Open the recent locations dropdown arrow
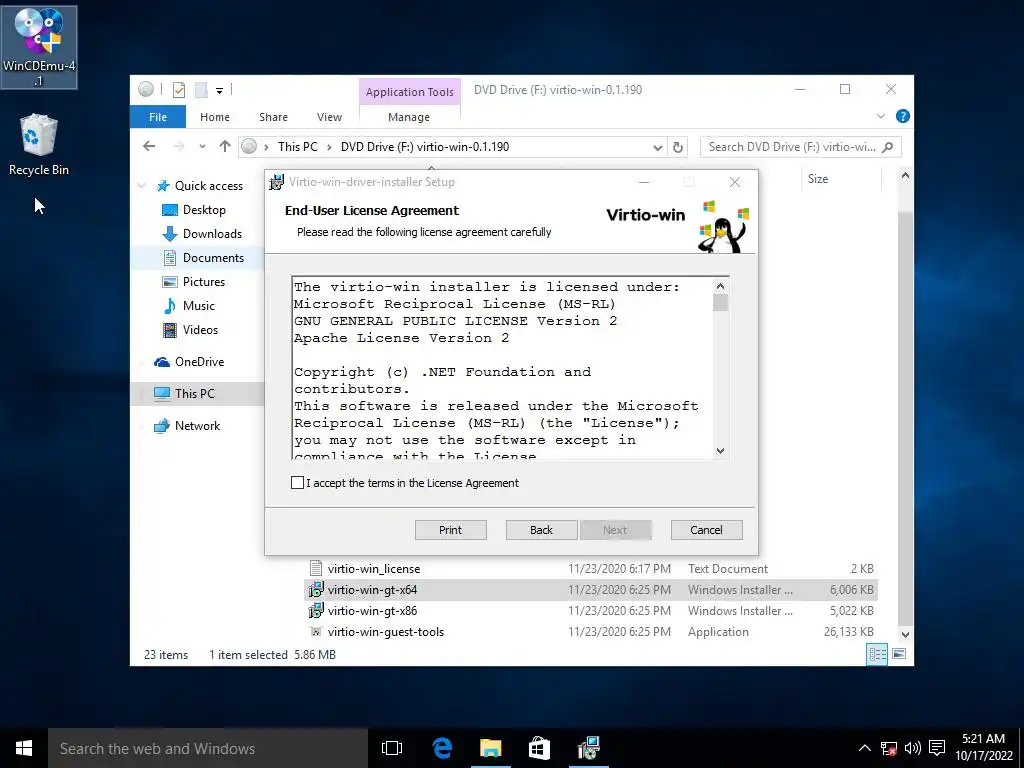The width and height of the screenshot is (1024, 768). click(202, 147)
